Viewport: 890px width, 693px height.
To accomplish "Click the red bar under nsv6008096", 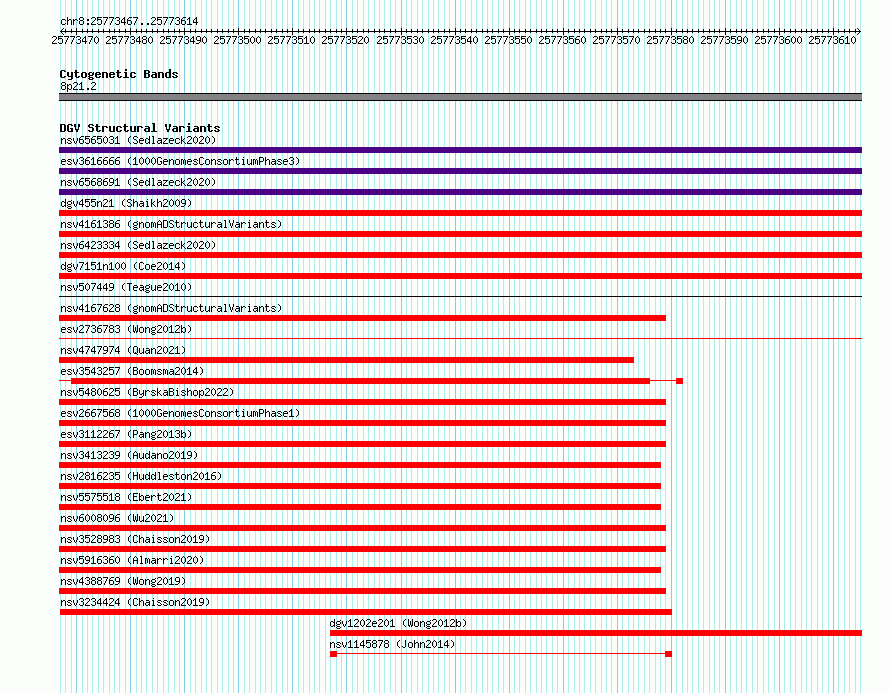I will tap(362, 528).
